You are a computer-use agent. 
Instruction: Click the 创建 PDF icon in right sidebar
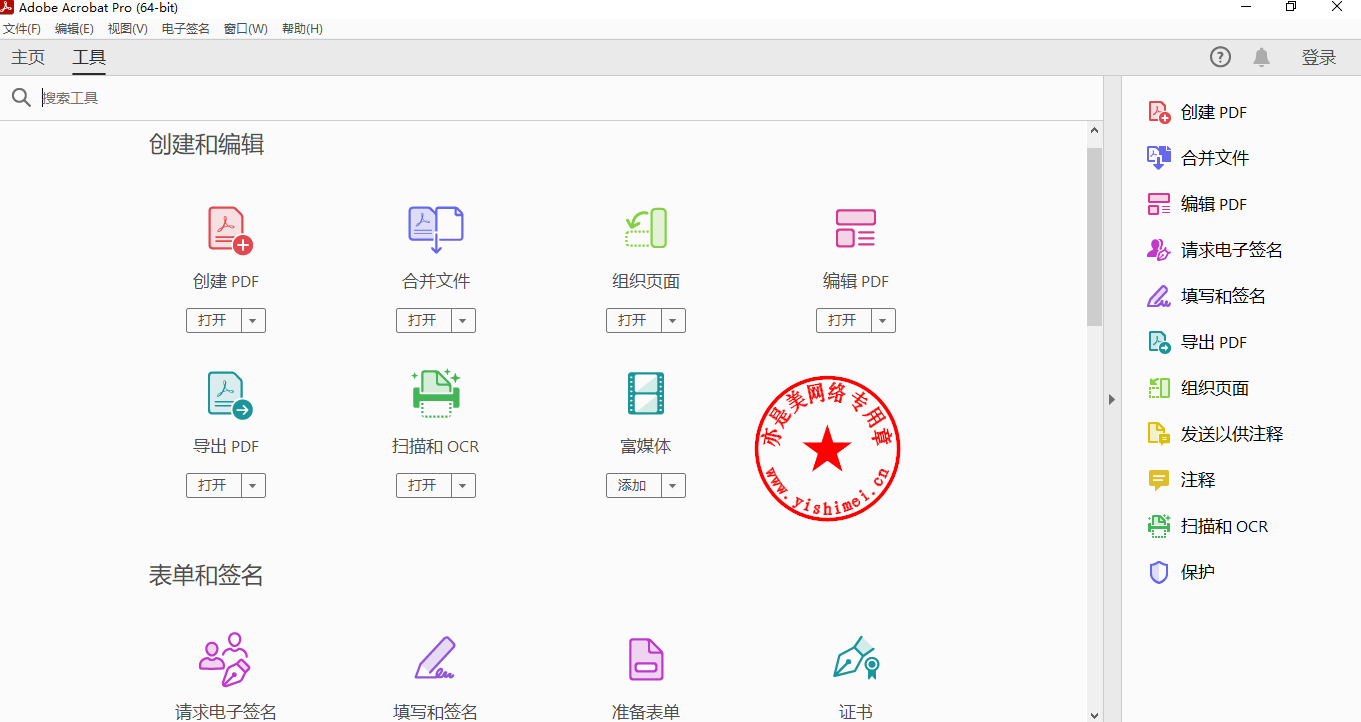tap(1159, 112)
